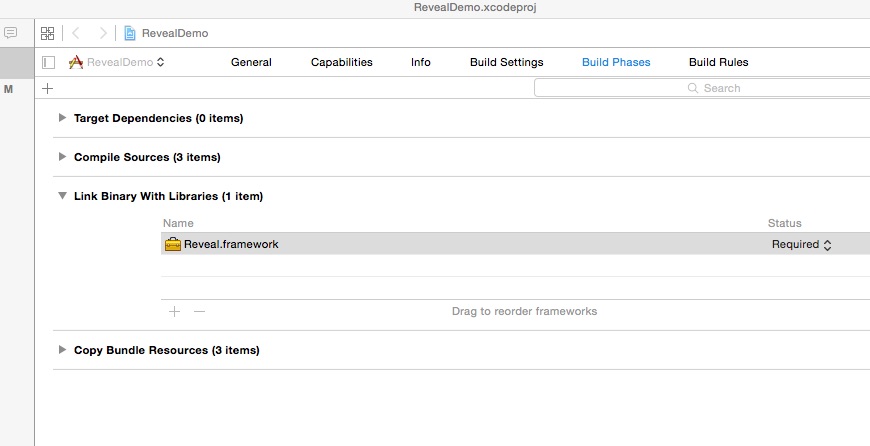Remove selected framework with minus button
Screen dimensions: 870x446
[199, 312]
